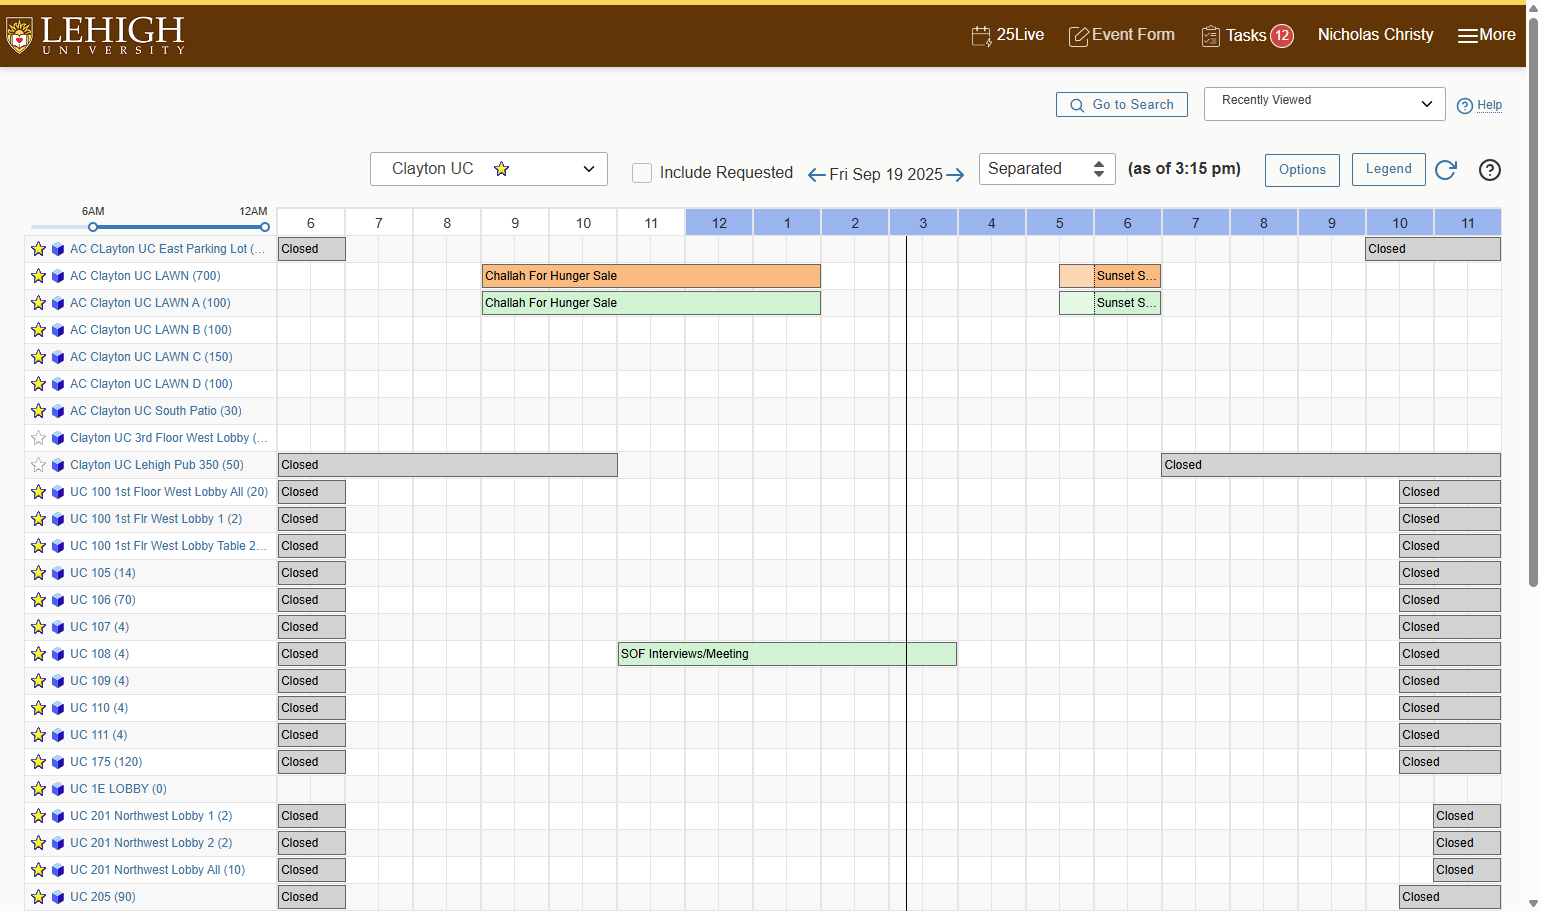
Task: Adjust the 12AM end time slider handle
Action: pyautogui.click(x=265, y=227)
